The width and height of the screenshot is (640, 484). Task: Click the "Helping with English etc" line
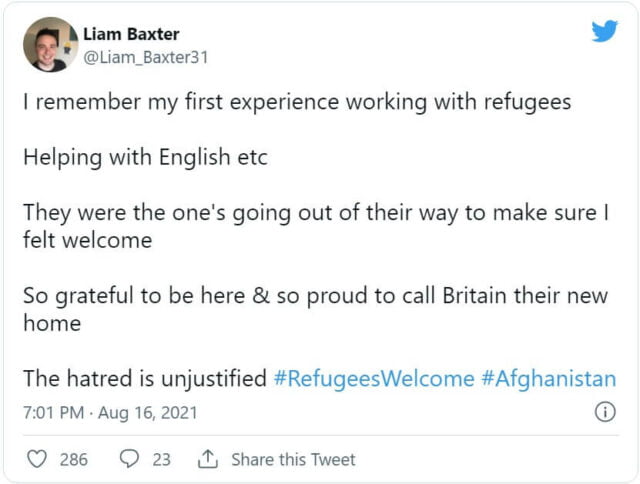(145, 158)
